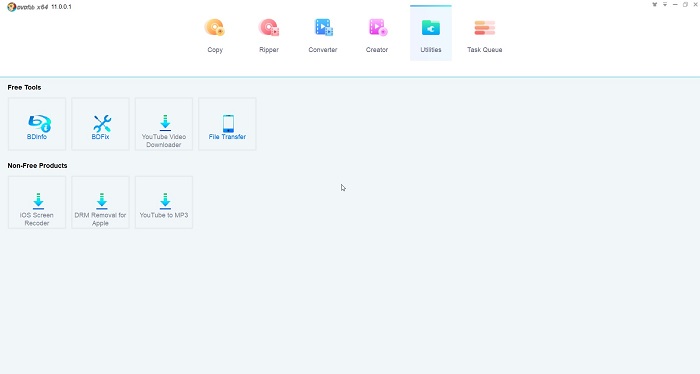Download YouTube to MP3 product
This screenshot has height=374, width=700.
click(x=164, y=203)
